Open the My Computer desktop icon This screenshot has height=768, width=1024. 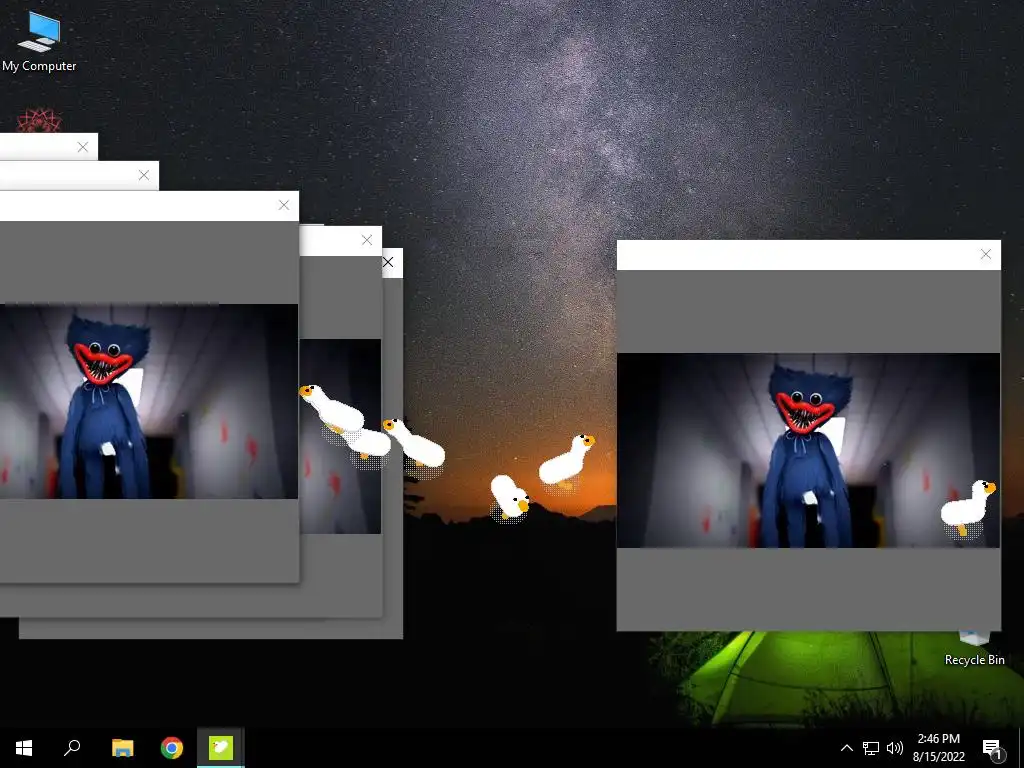point(39,40)
